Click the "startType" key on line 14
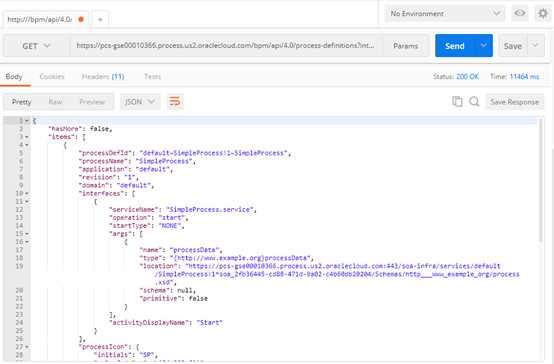554x364 pixels. pyautogui.click(x=130, y=225)
